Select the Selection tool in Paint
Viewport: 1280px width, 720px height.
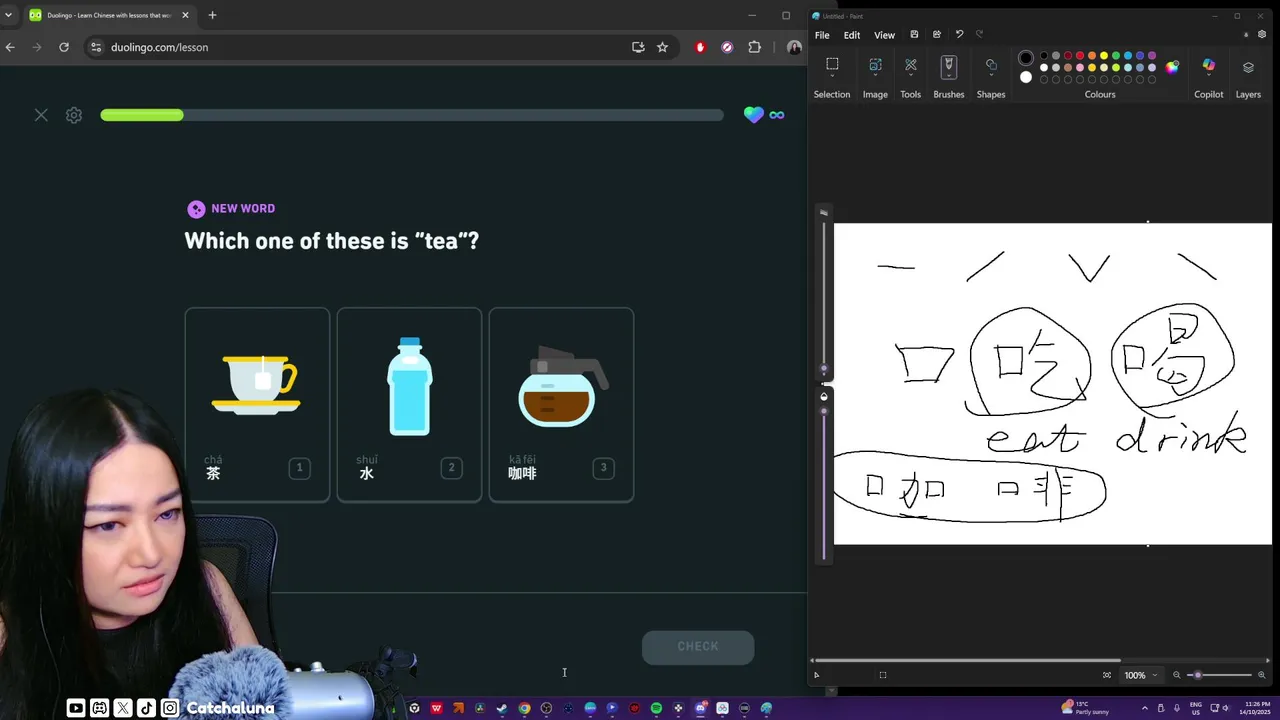click(x=832, y=65)
